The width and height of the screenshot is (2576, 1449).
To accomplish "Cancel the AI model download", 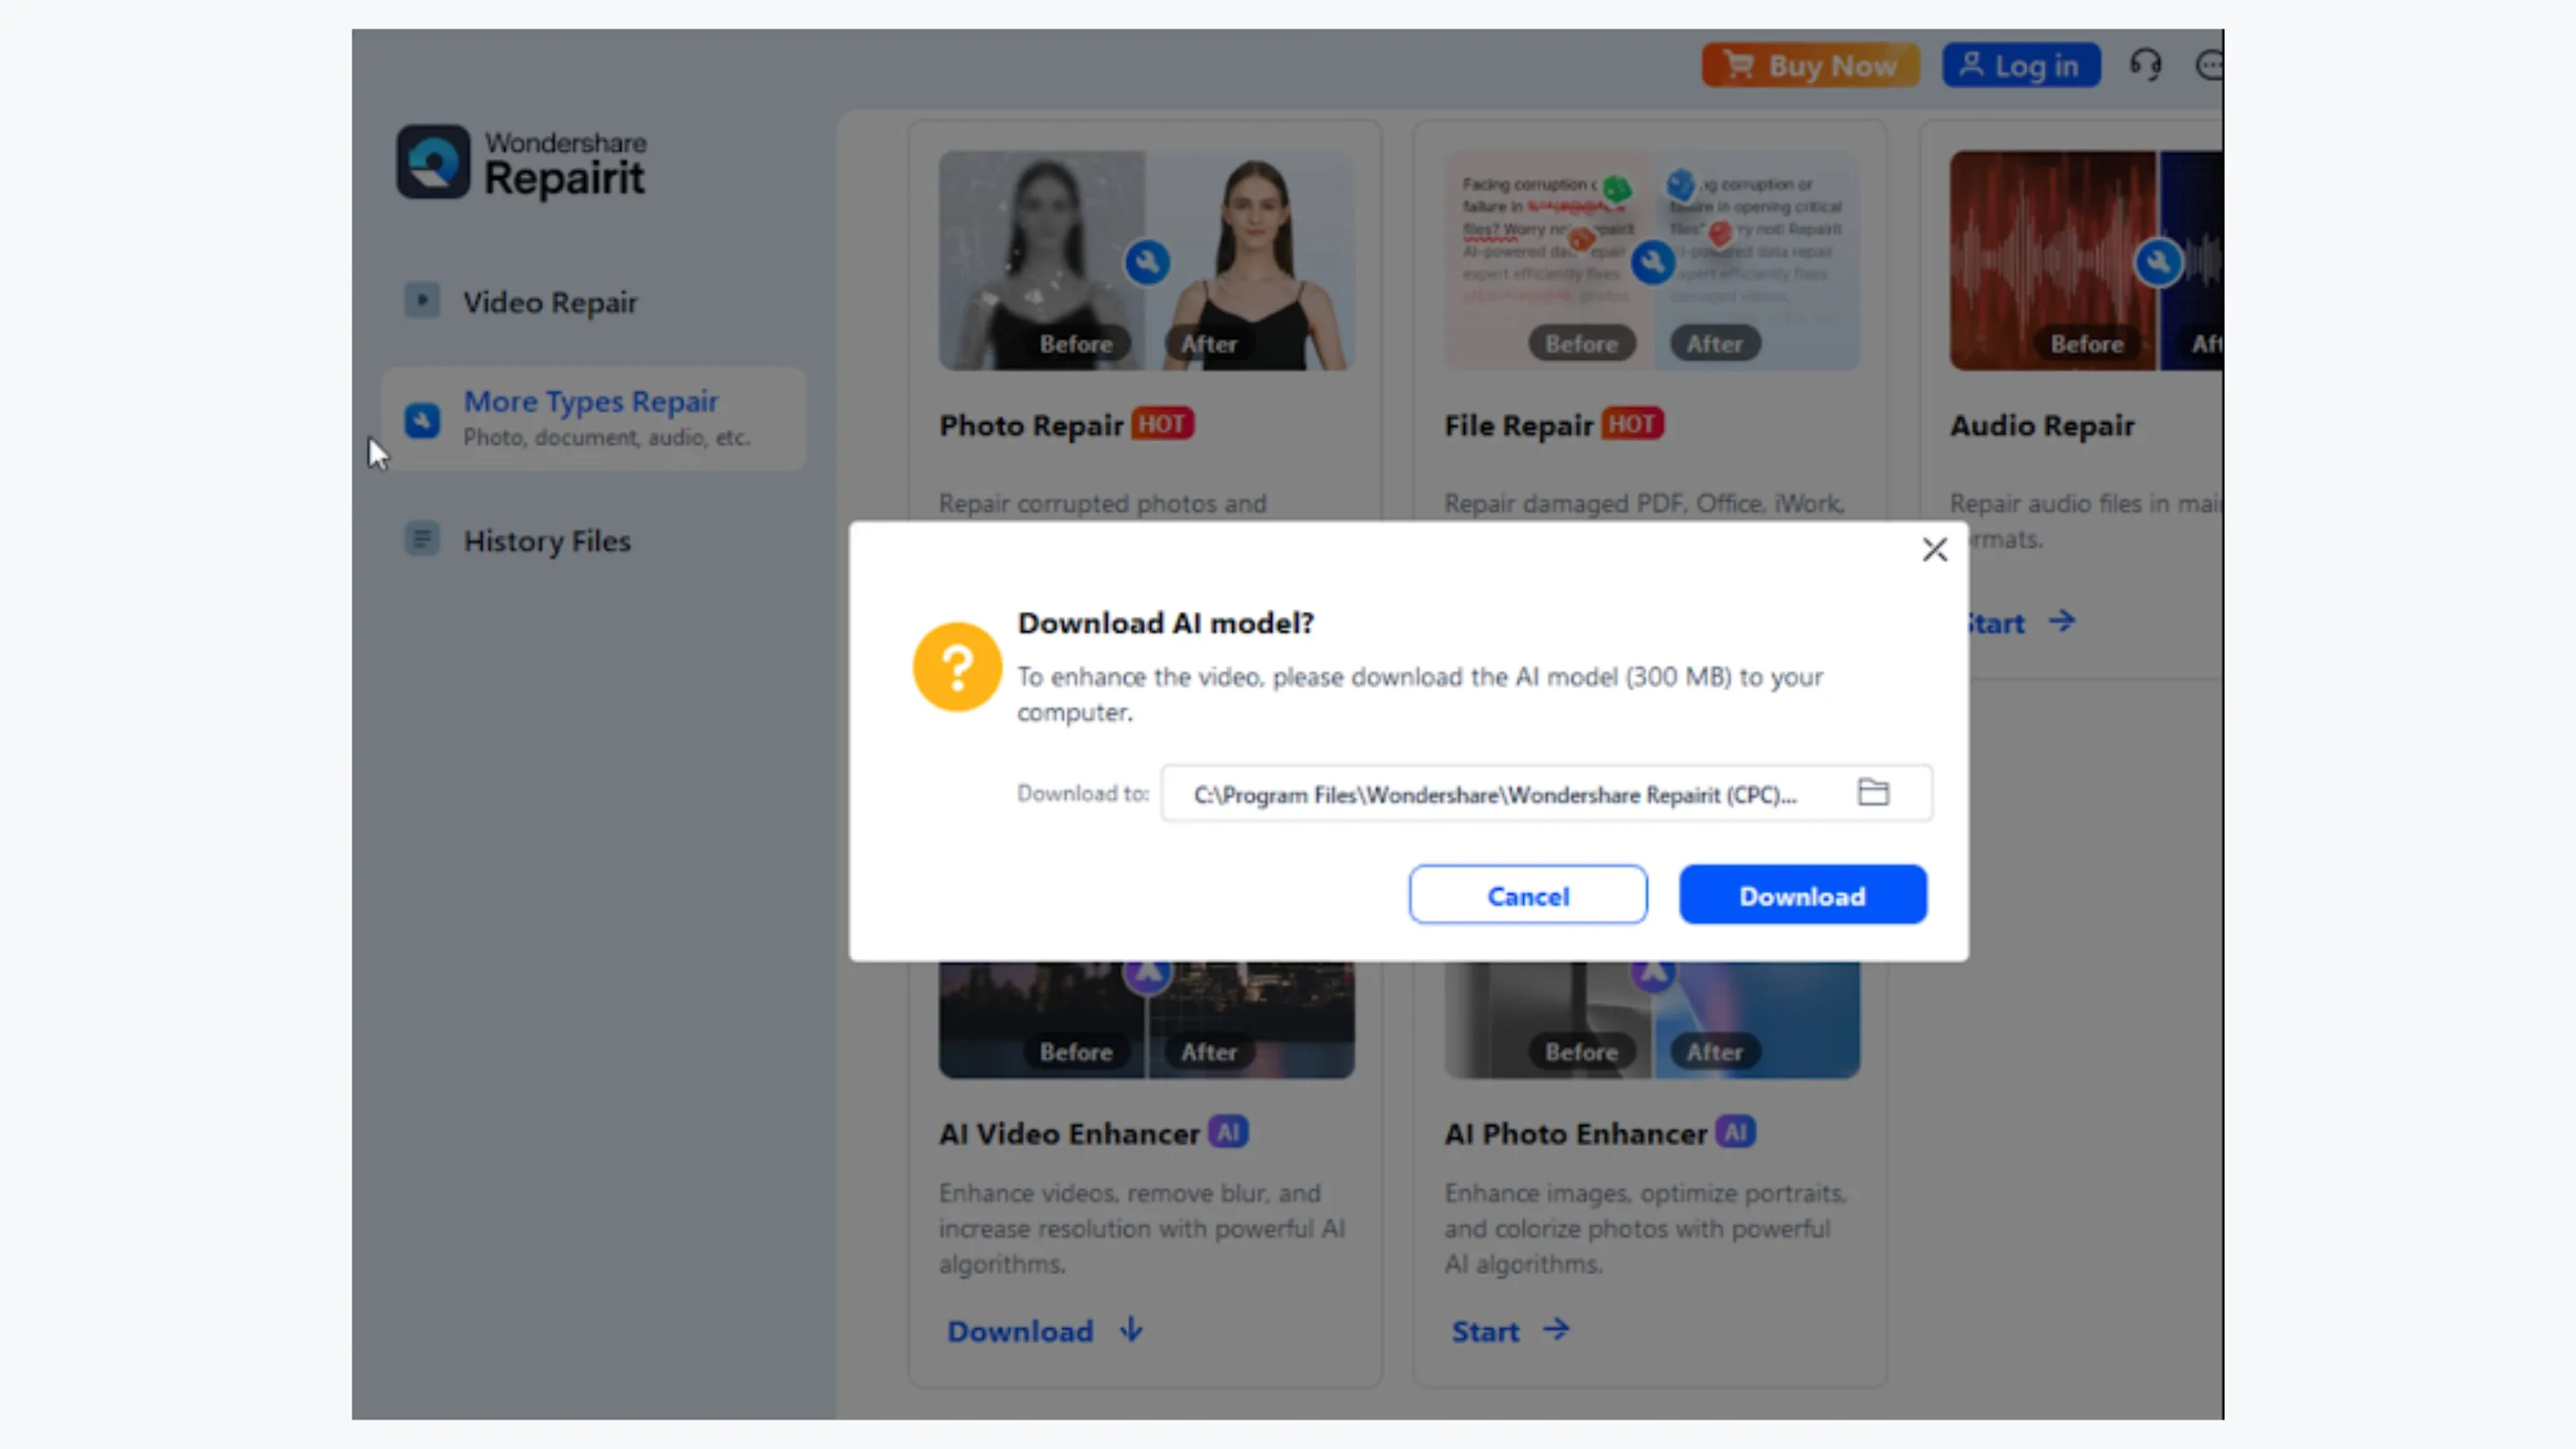I will tap(1527, 895).
